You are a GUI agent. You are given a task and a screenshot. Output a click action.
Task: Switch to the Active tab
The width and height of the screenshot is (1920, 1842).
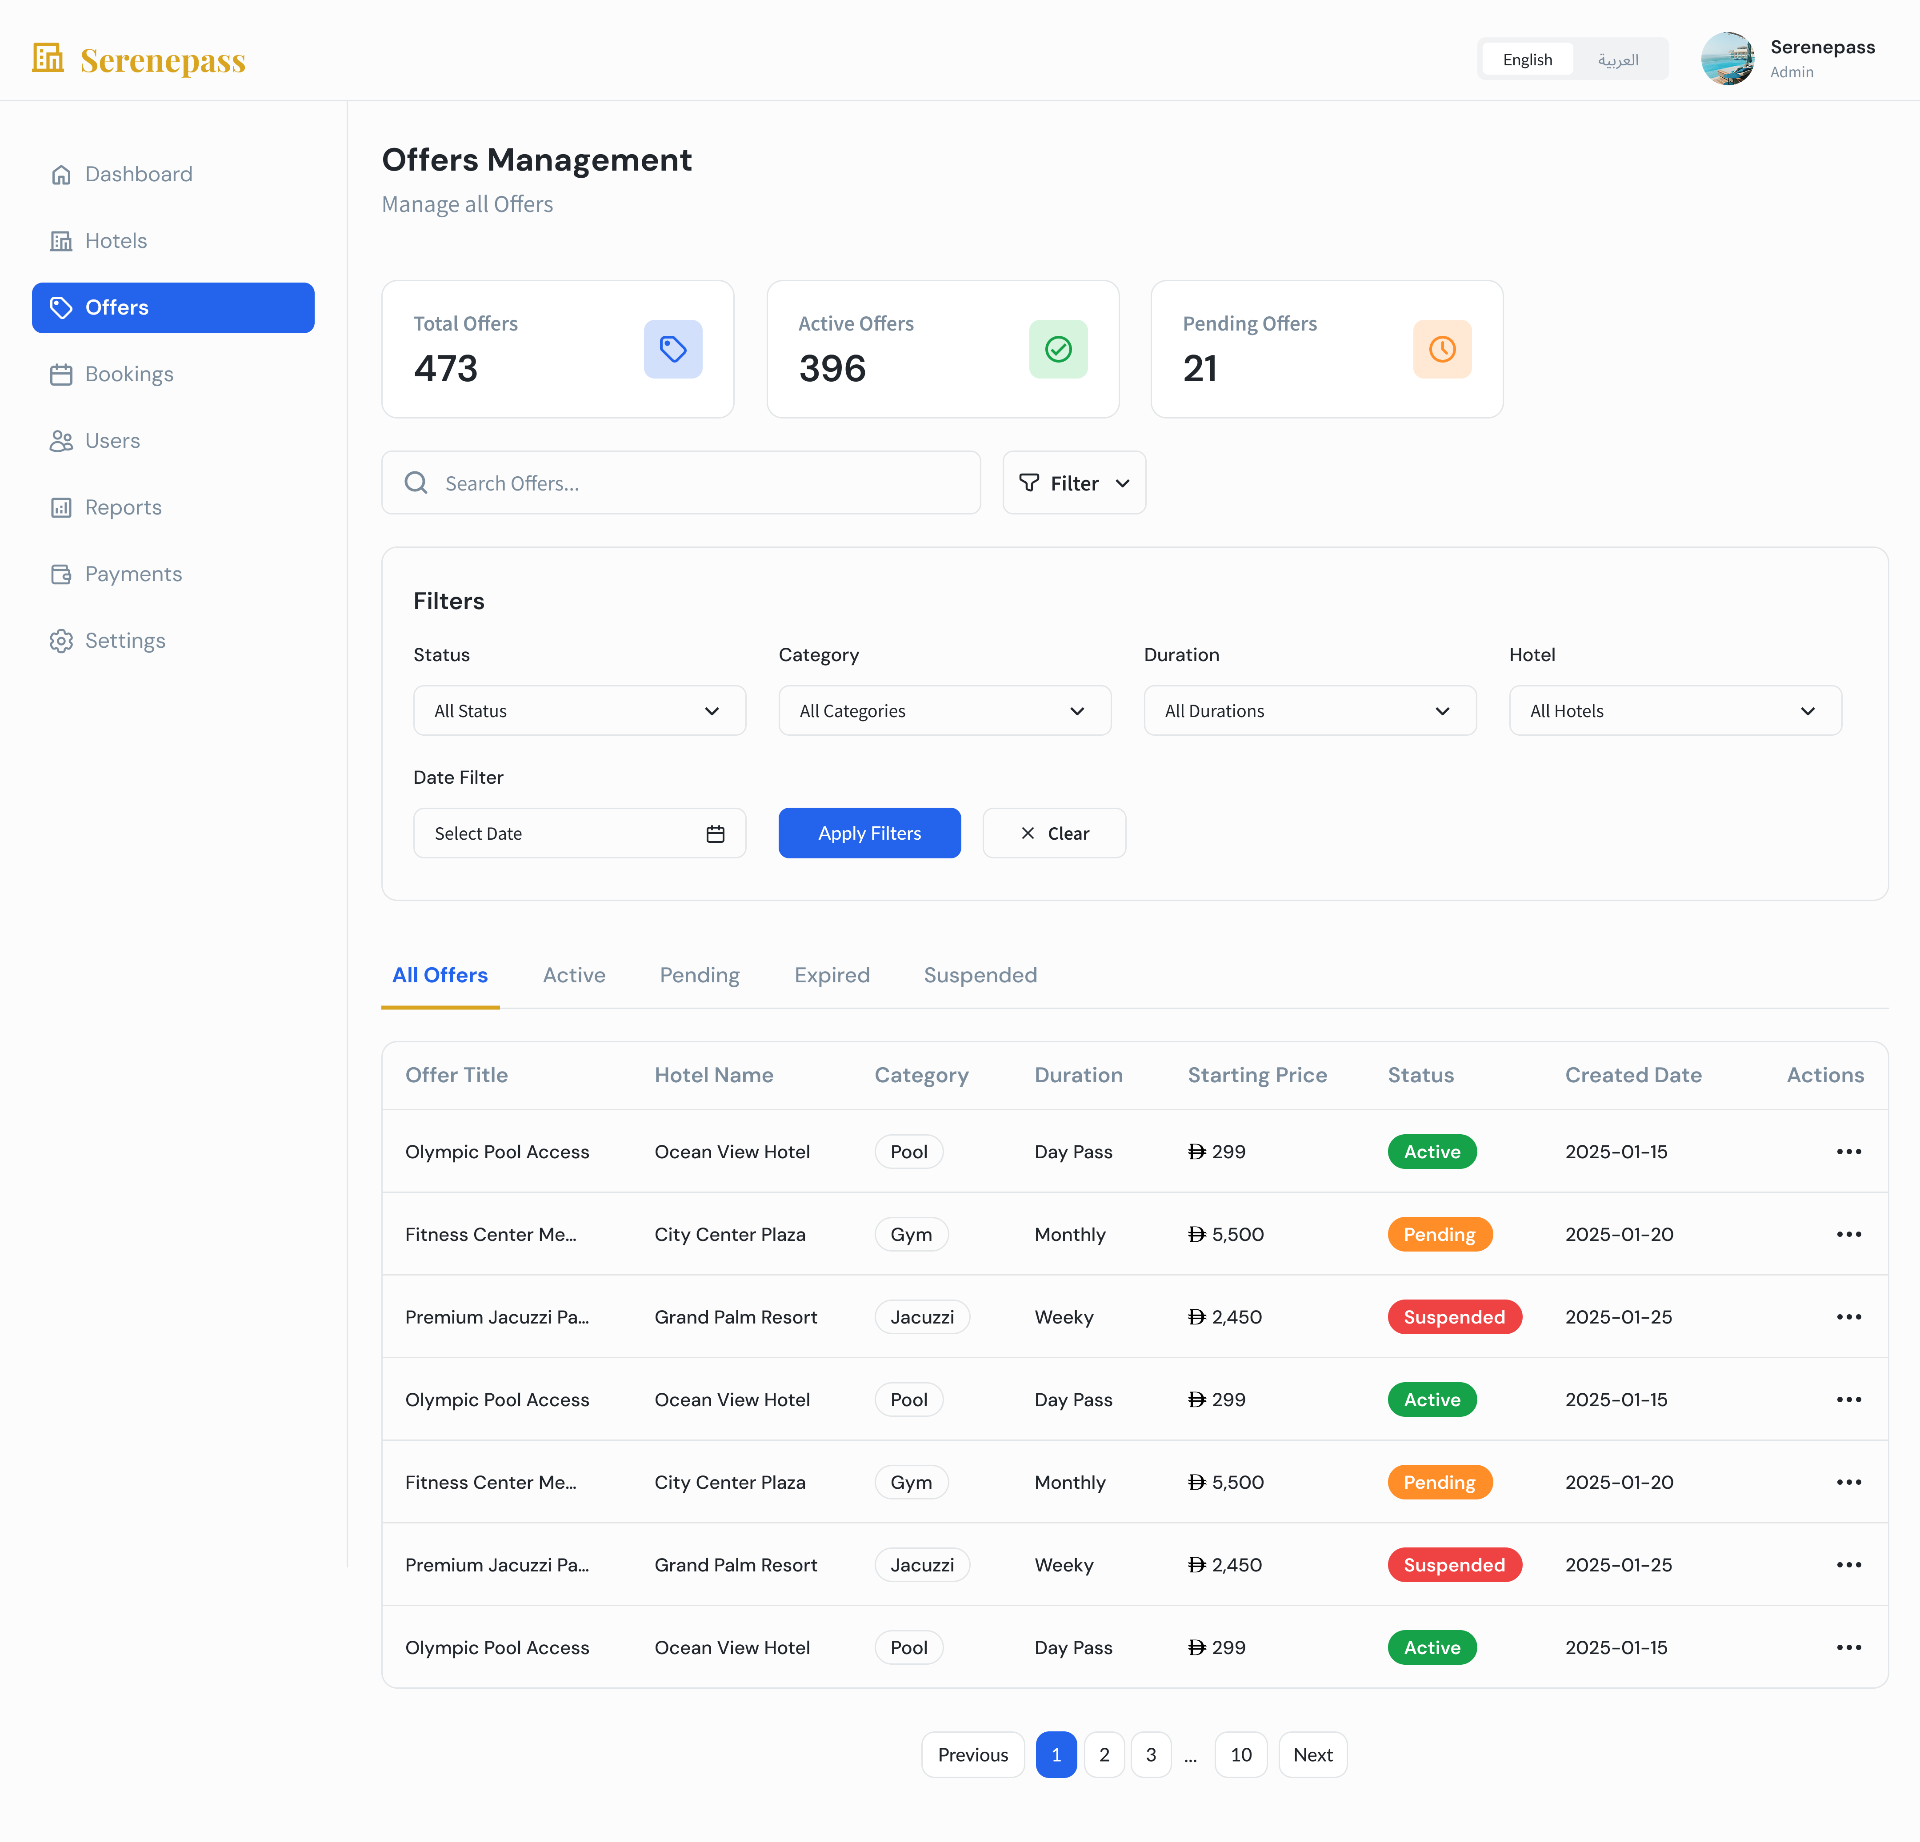click(574, 976)
